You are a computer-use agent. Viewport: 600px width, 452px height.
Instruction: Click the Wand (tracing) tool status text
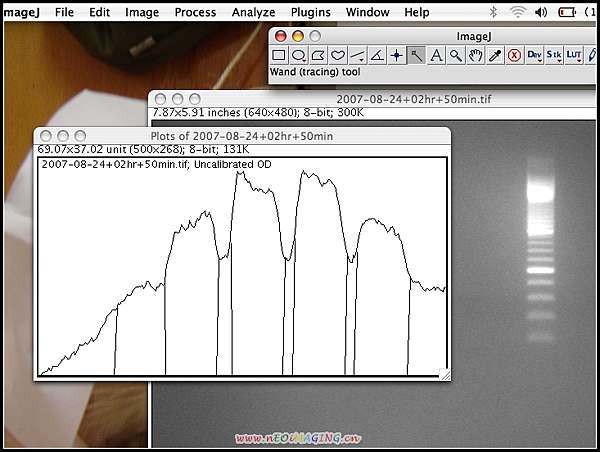tap(315, 72)
